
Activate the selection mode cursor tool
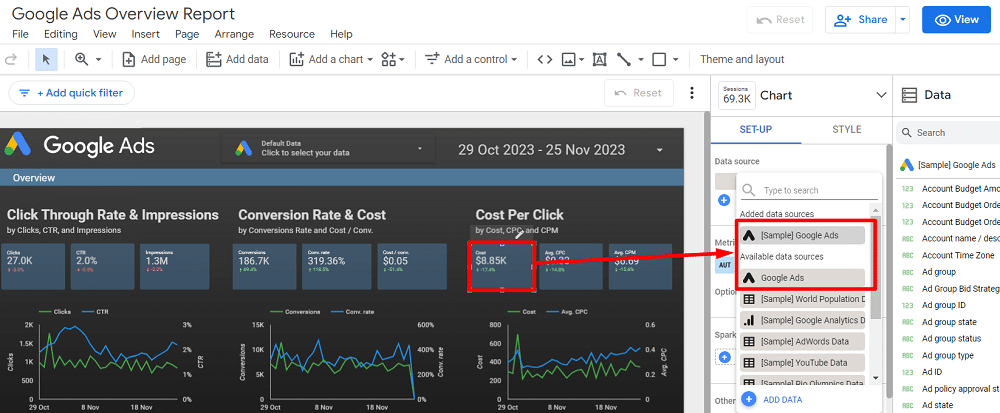(x=46, y=59)
